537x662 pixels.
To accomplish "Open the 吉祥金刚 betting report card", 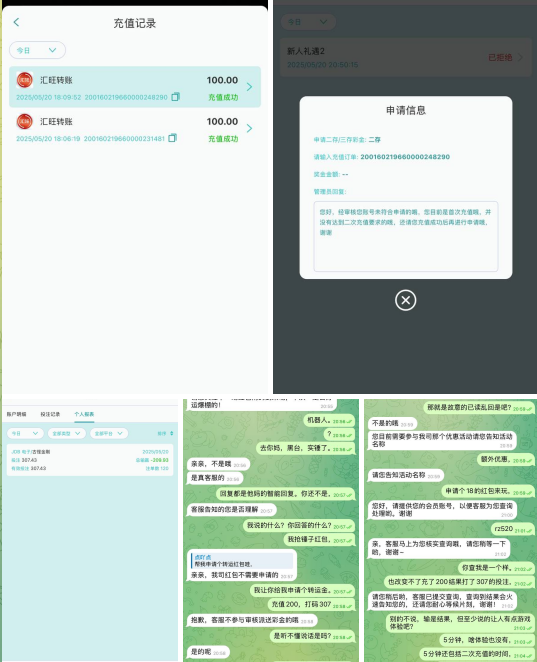I will tap(90, 460).
